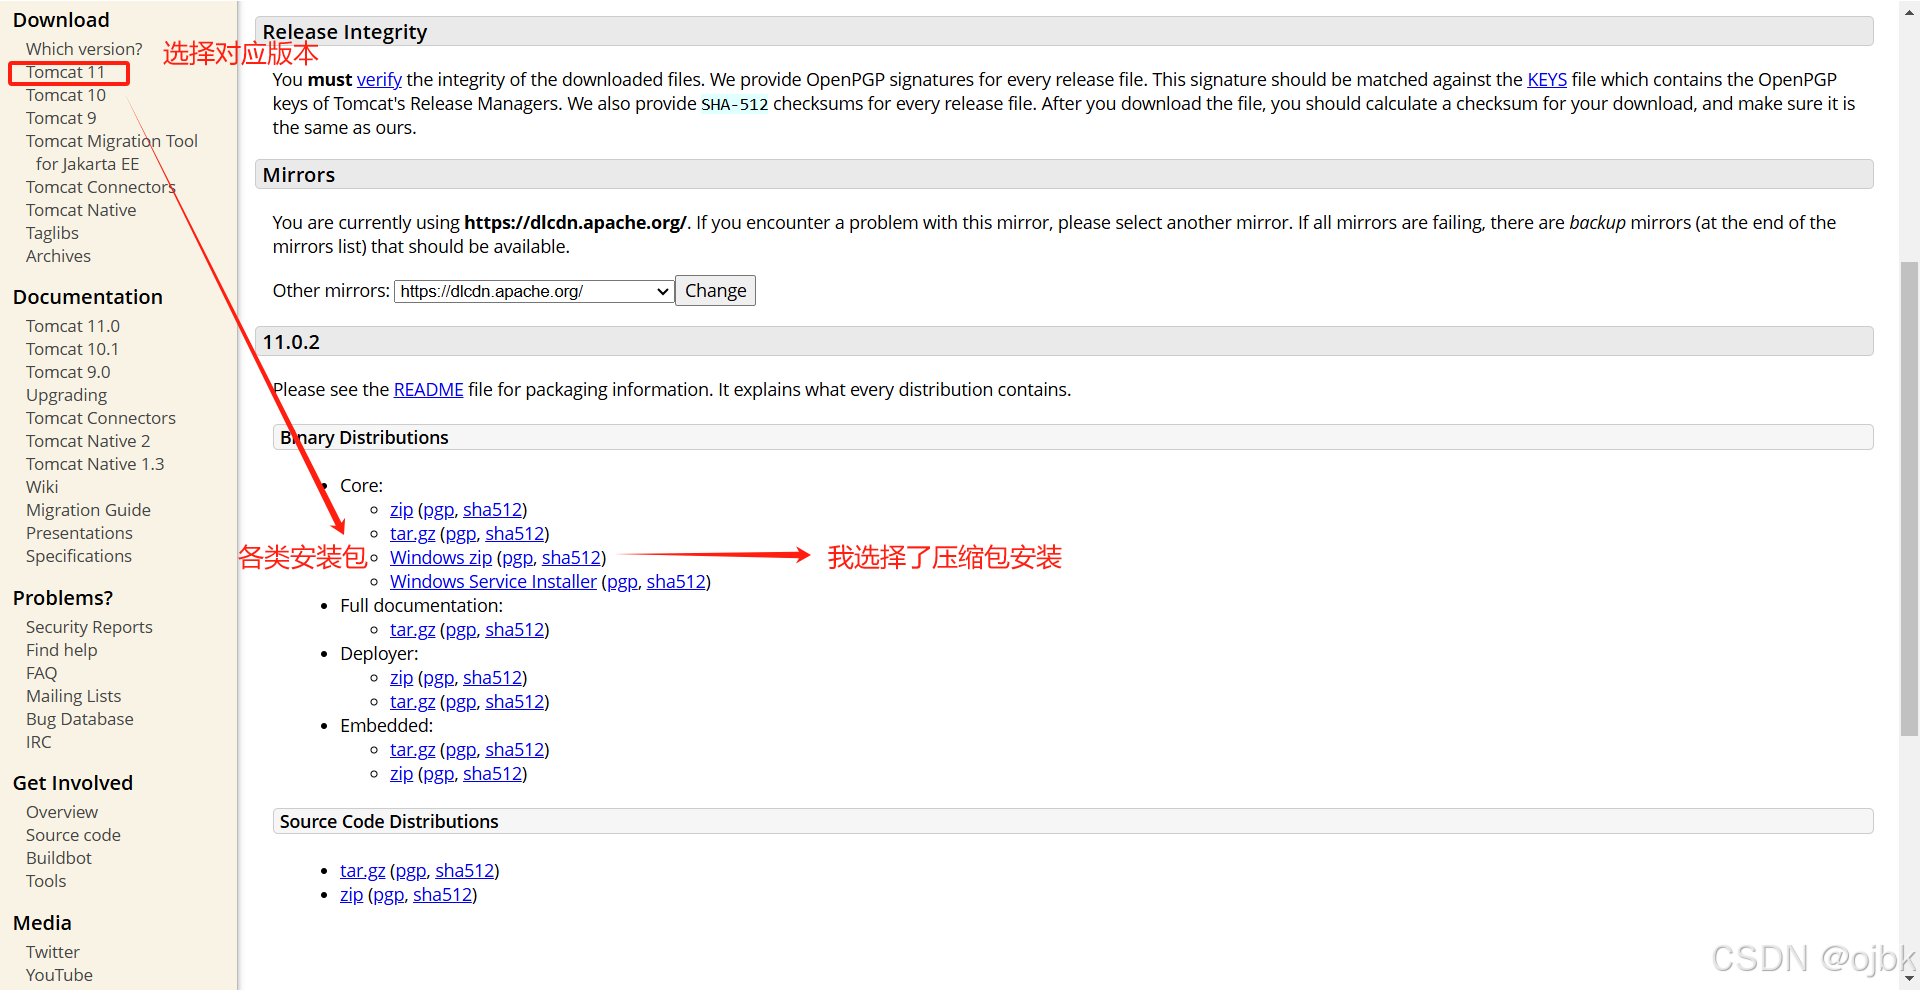Screen dimensions: 1920x990
Task: Open Tomcat Migration Tool for Jakarta EE
Action: (112, 152)
